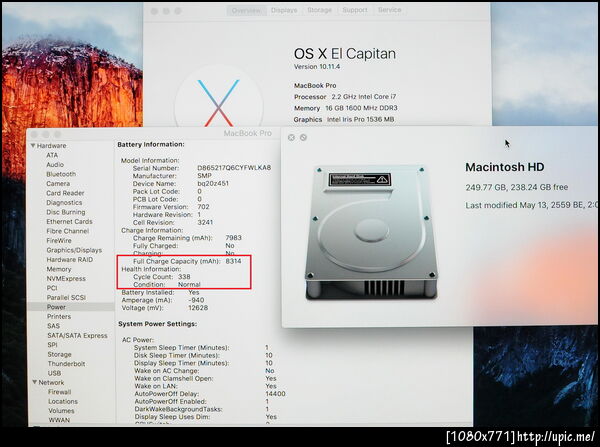Click the 249.77 GB, 238.24 GB free text
This screenshot has width=600, height=447.
(x=517, y=188)
